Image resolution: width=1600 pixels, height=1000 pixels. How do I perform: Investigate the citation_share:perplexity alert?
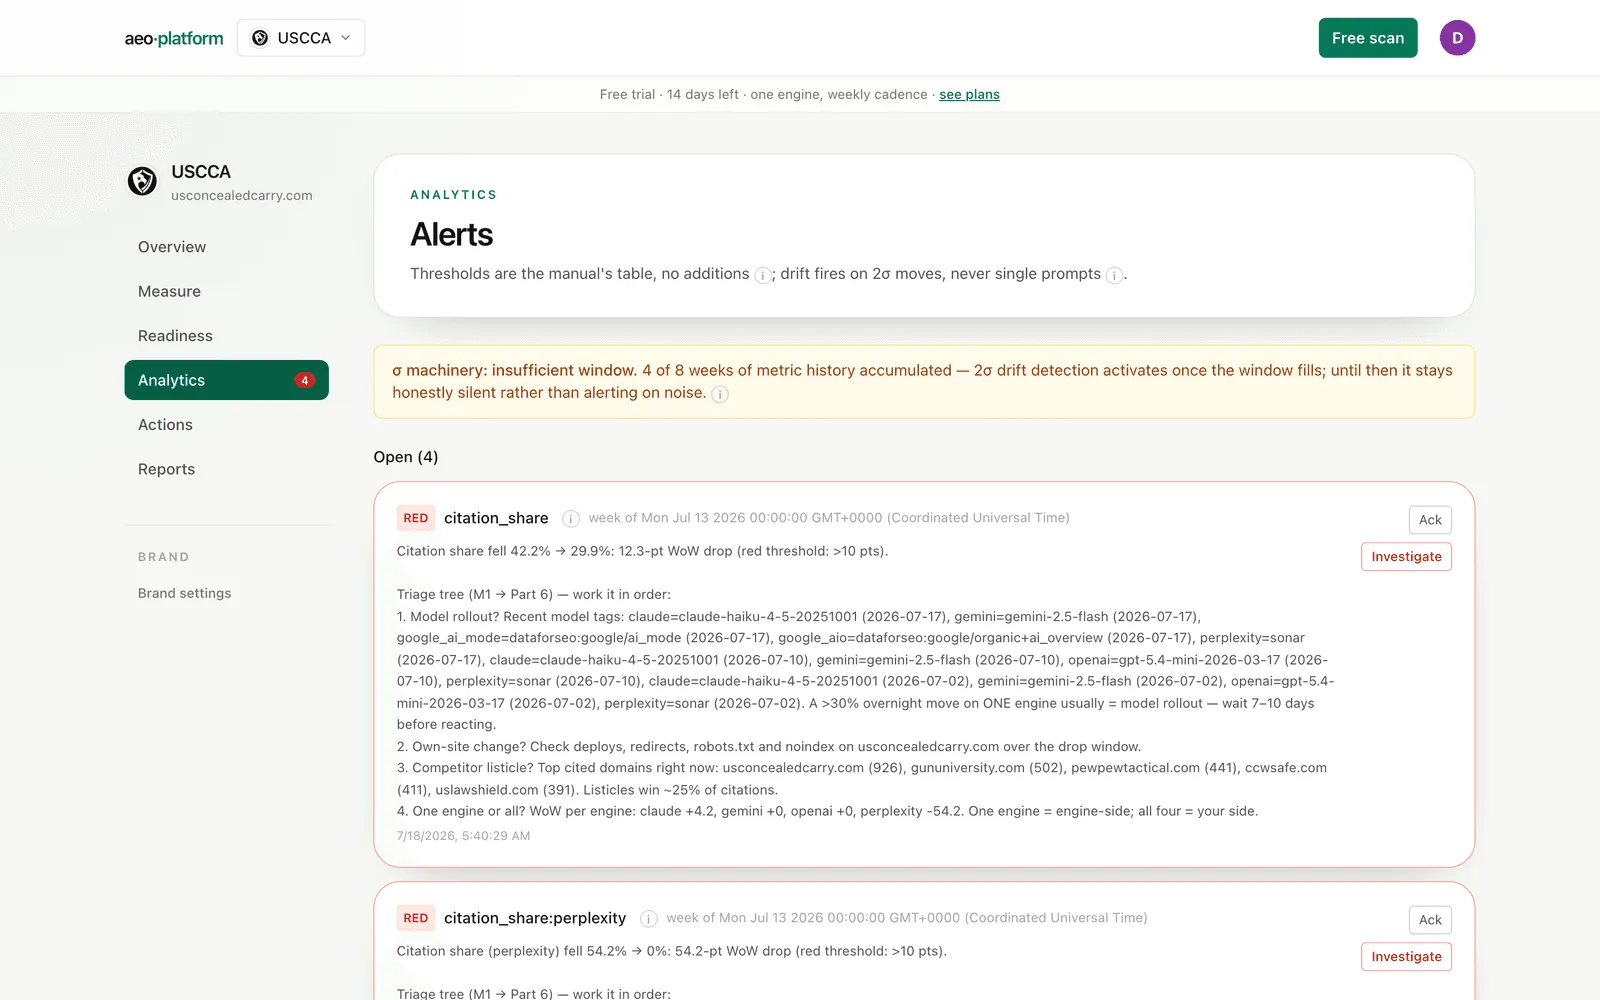point(1406,957)
